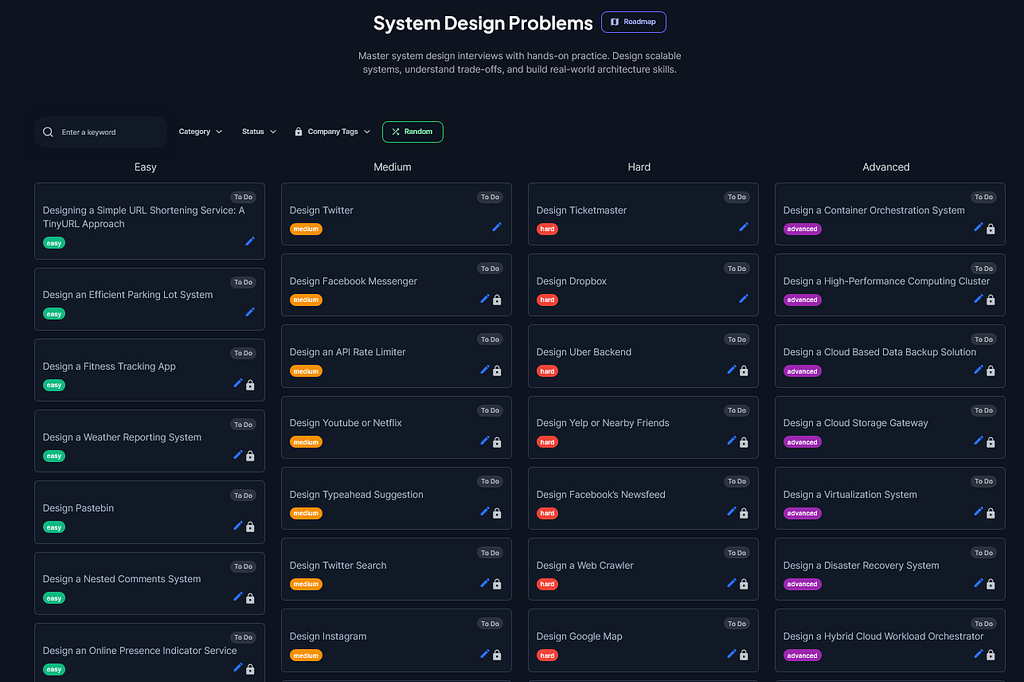The width and height of the screenshot is (1024, 682).
Task: Click medium tag on Facebook Messenger card
Action: click(306, 300)
